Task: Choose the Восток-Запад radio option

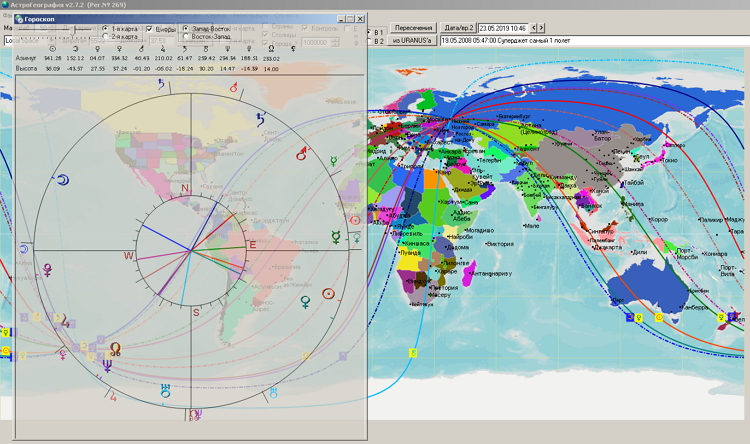Action: pos(185,37)
